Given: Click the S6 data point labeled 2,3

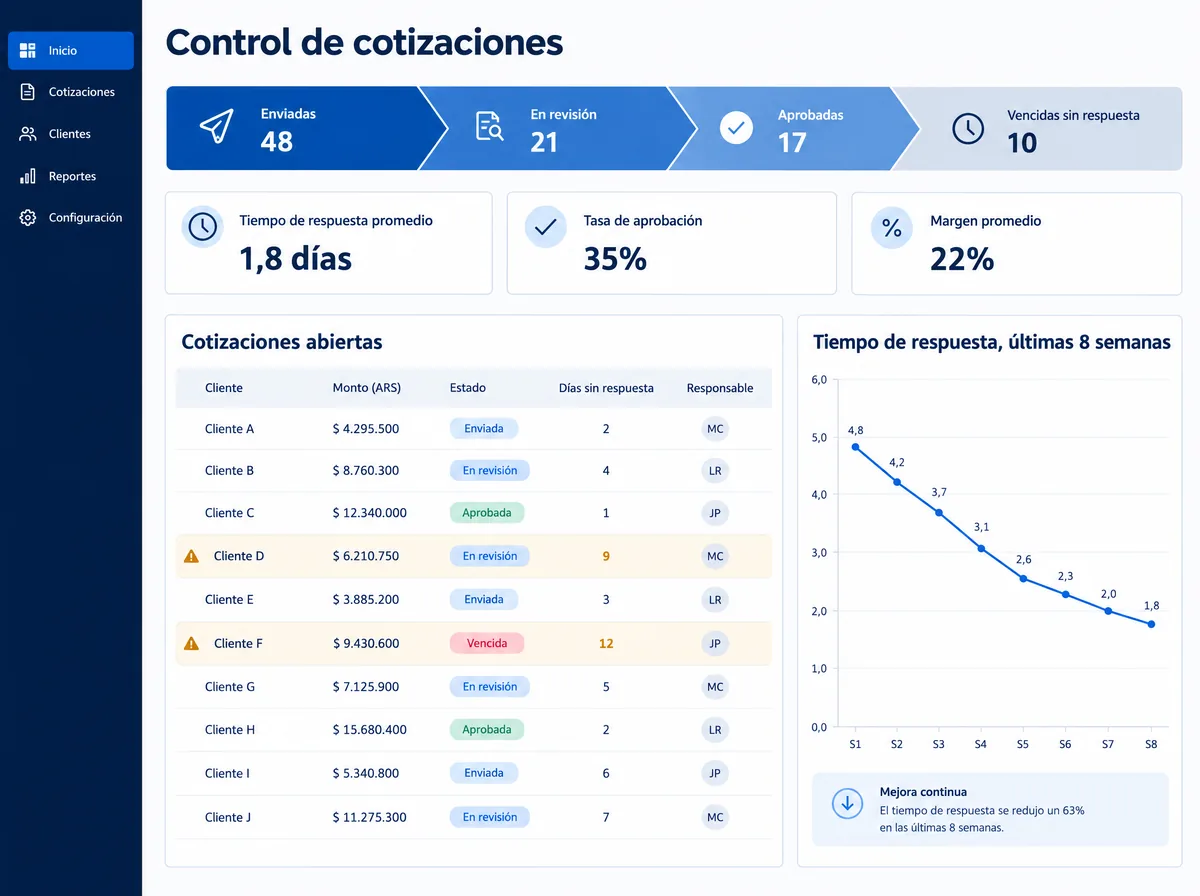Looking at the screenshot, I should tap(1065, 594).
